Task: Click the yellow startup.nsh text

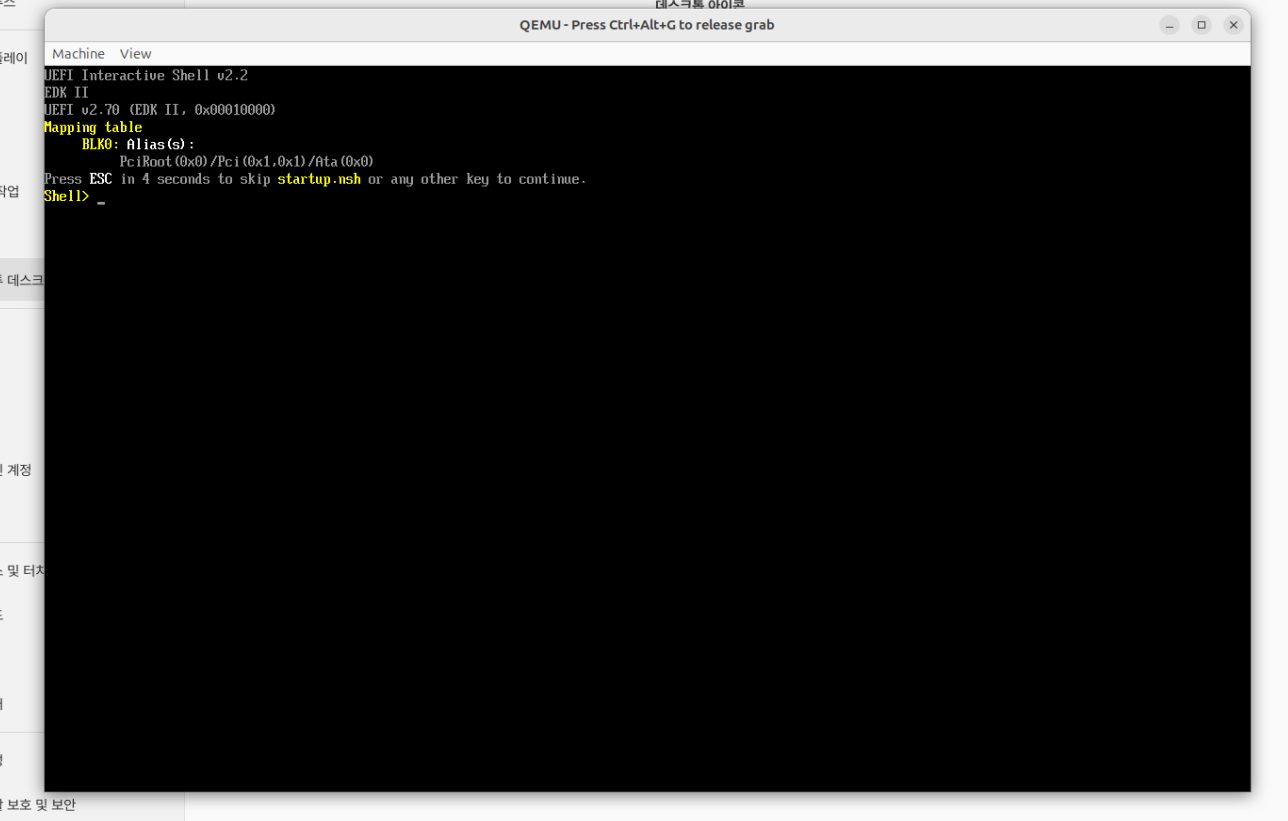Action: [318, 179]
